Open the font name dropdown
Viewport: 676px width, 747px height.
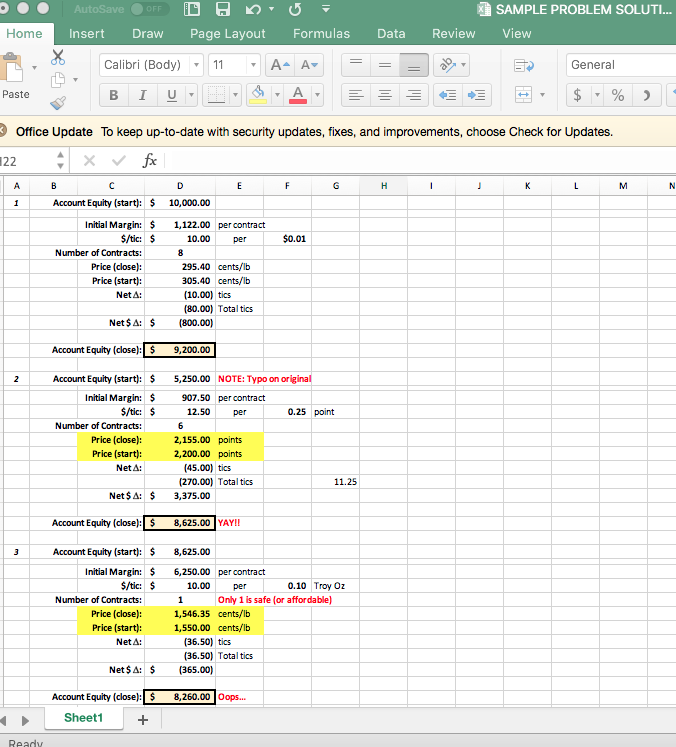pyautogui.click(x=196, y=65)
